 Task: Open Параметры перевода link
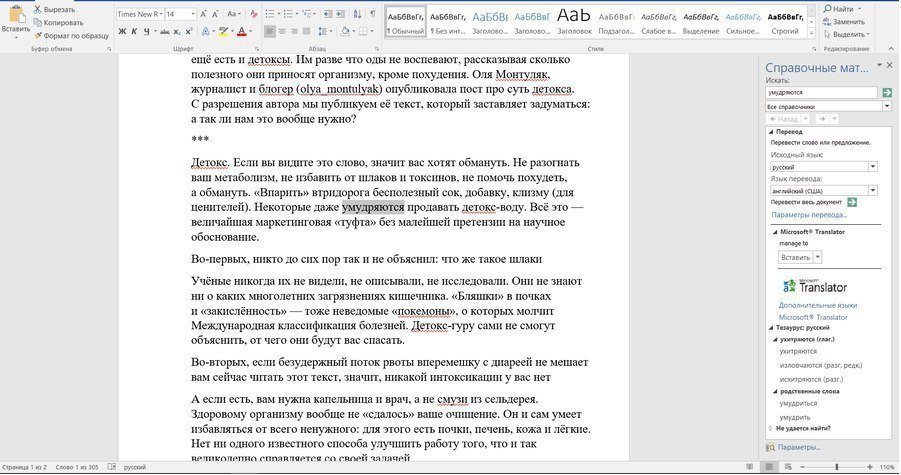(808, 214)
